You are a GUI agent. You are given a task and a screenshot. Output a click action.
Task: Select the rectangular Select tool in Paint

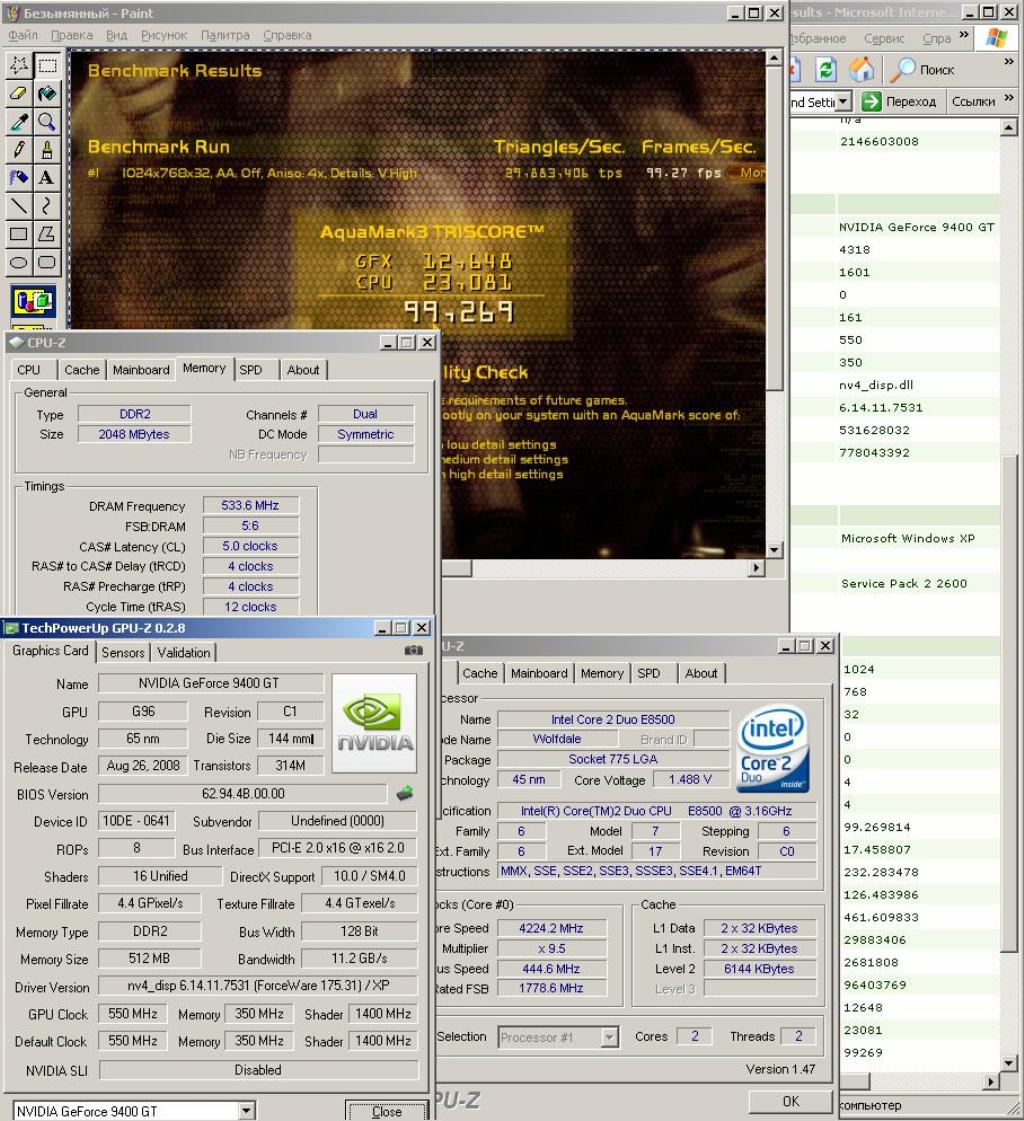[47, 66]
